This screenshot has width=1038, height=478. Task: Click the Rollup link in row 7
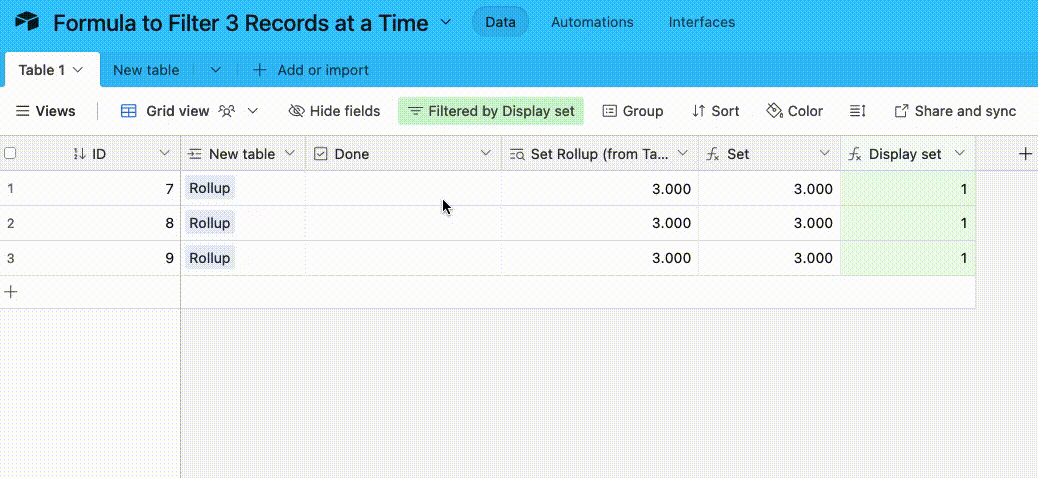[210, 188]
